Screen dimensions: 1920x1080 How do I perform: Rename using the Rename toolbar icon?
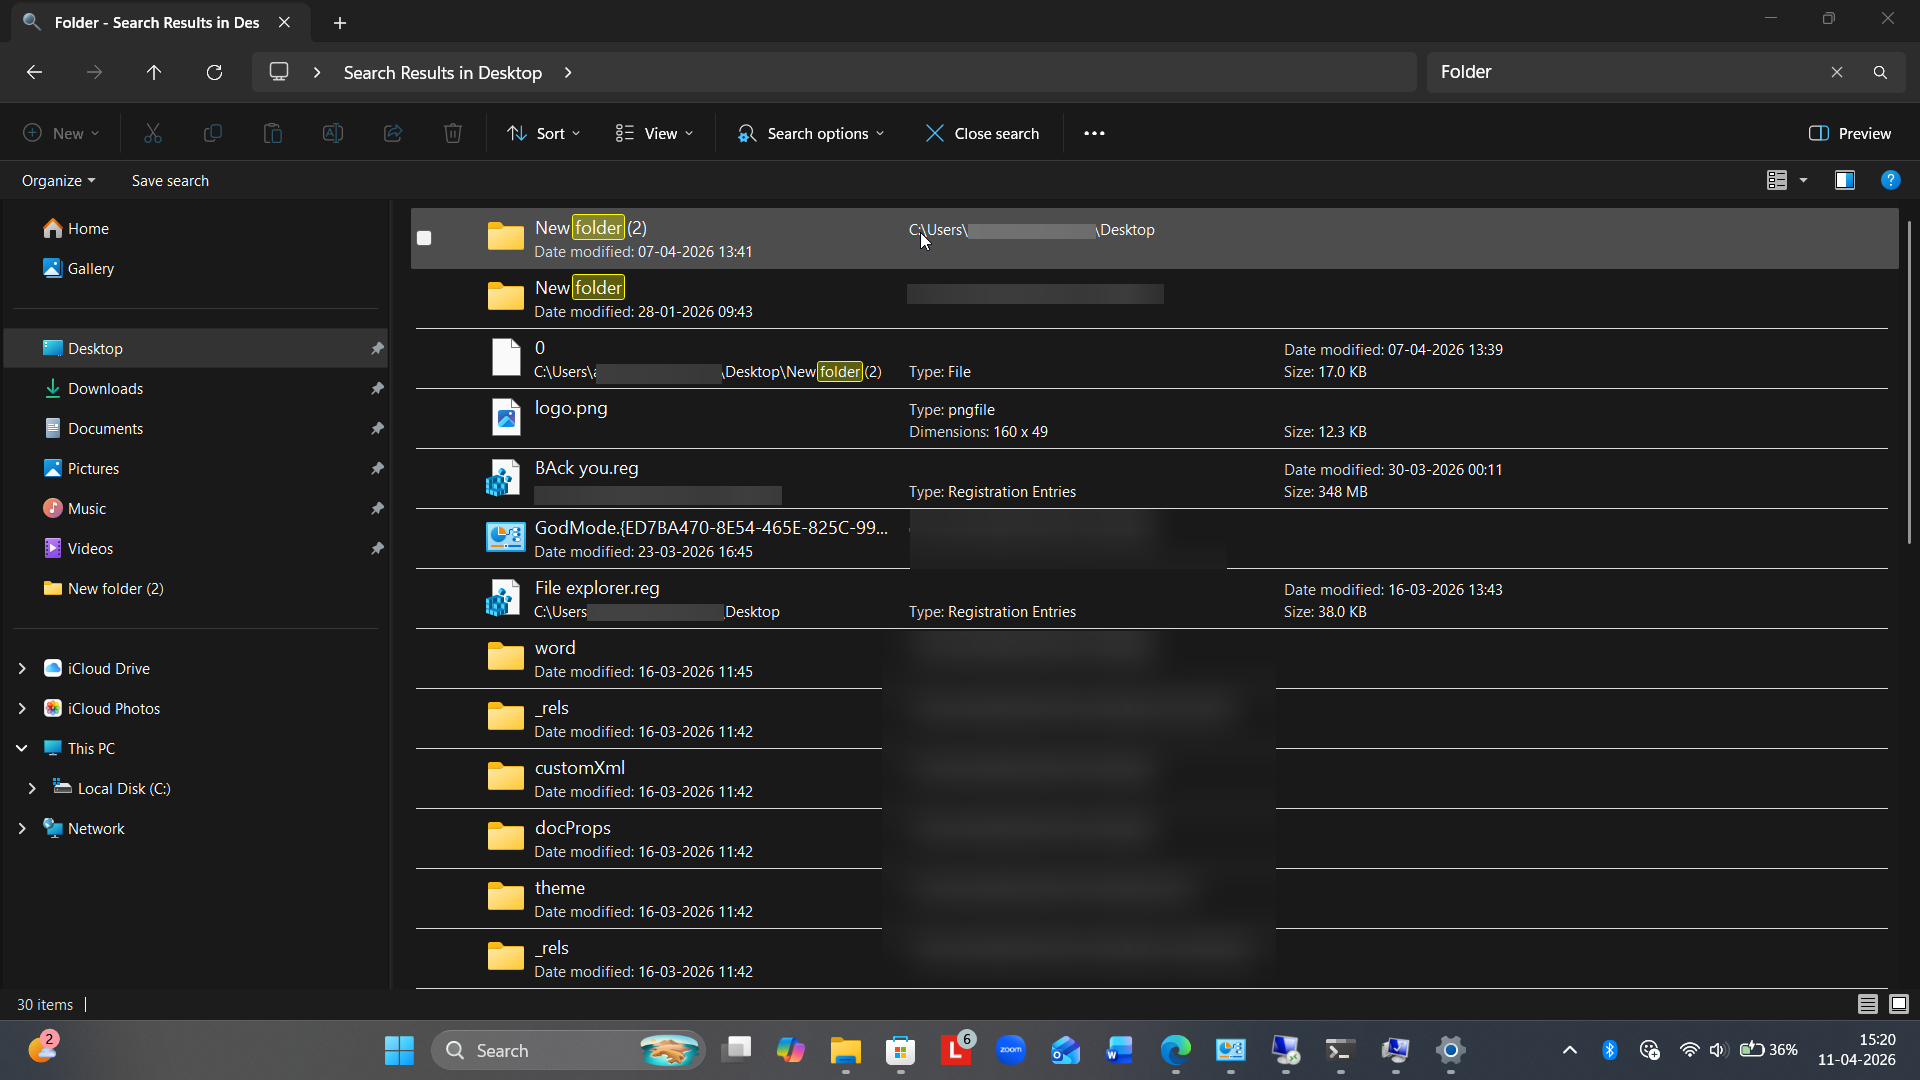(x=332, y=133)
